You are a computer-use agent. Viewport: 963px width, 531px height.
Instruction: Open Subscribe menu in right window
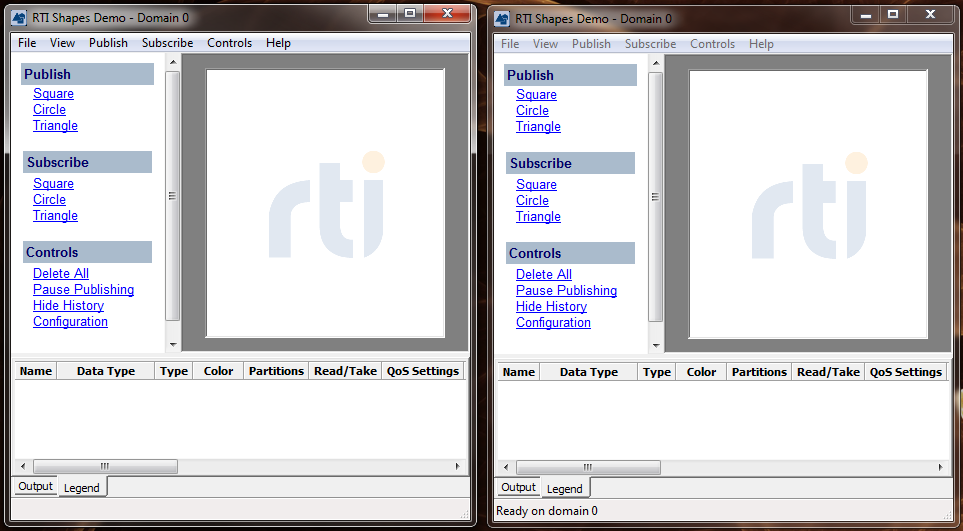(x=650, y=44)
